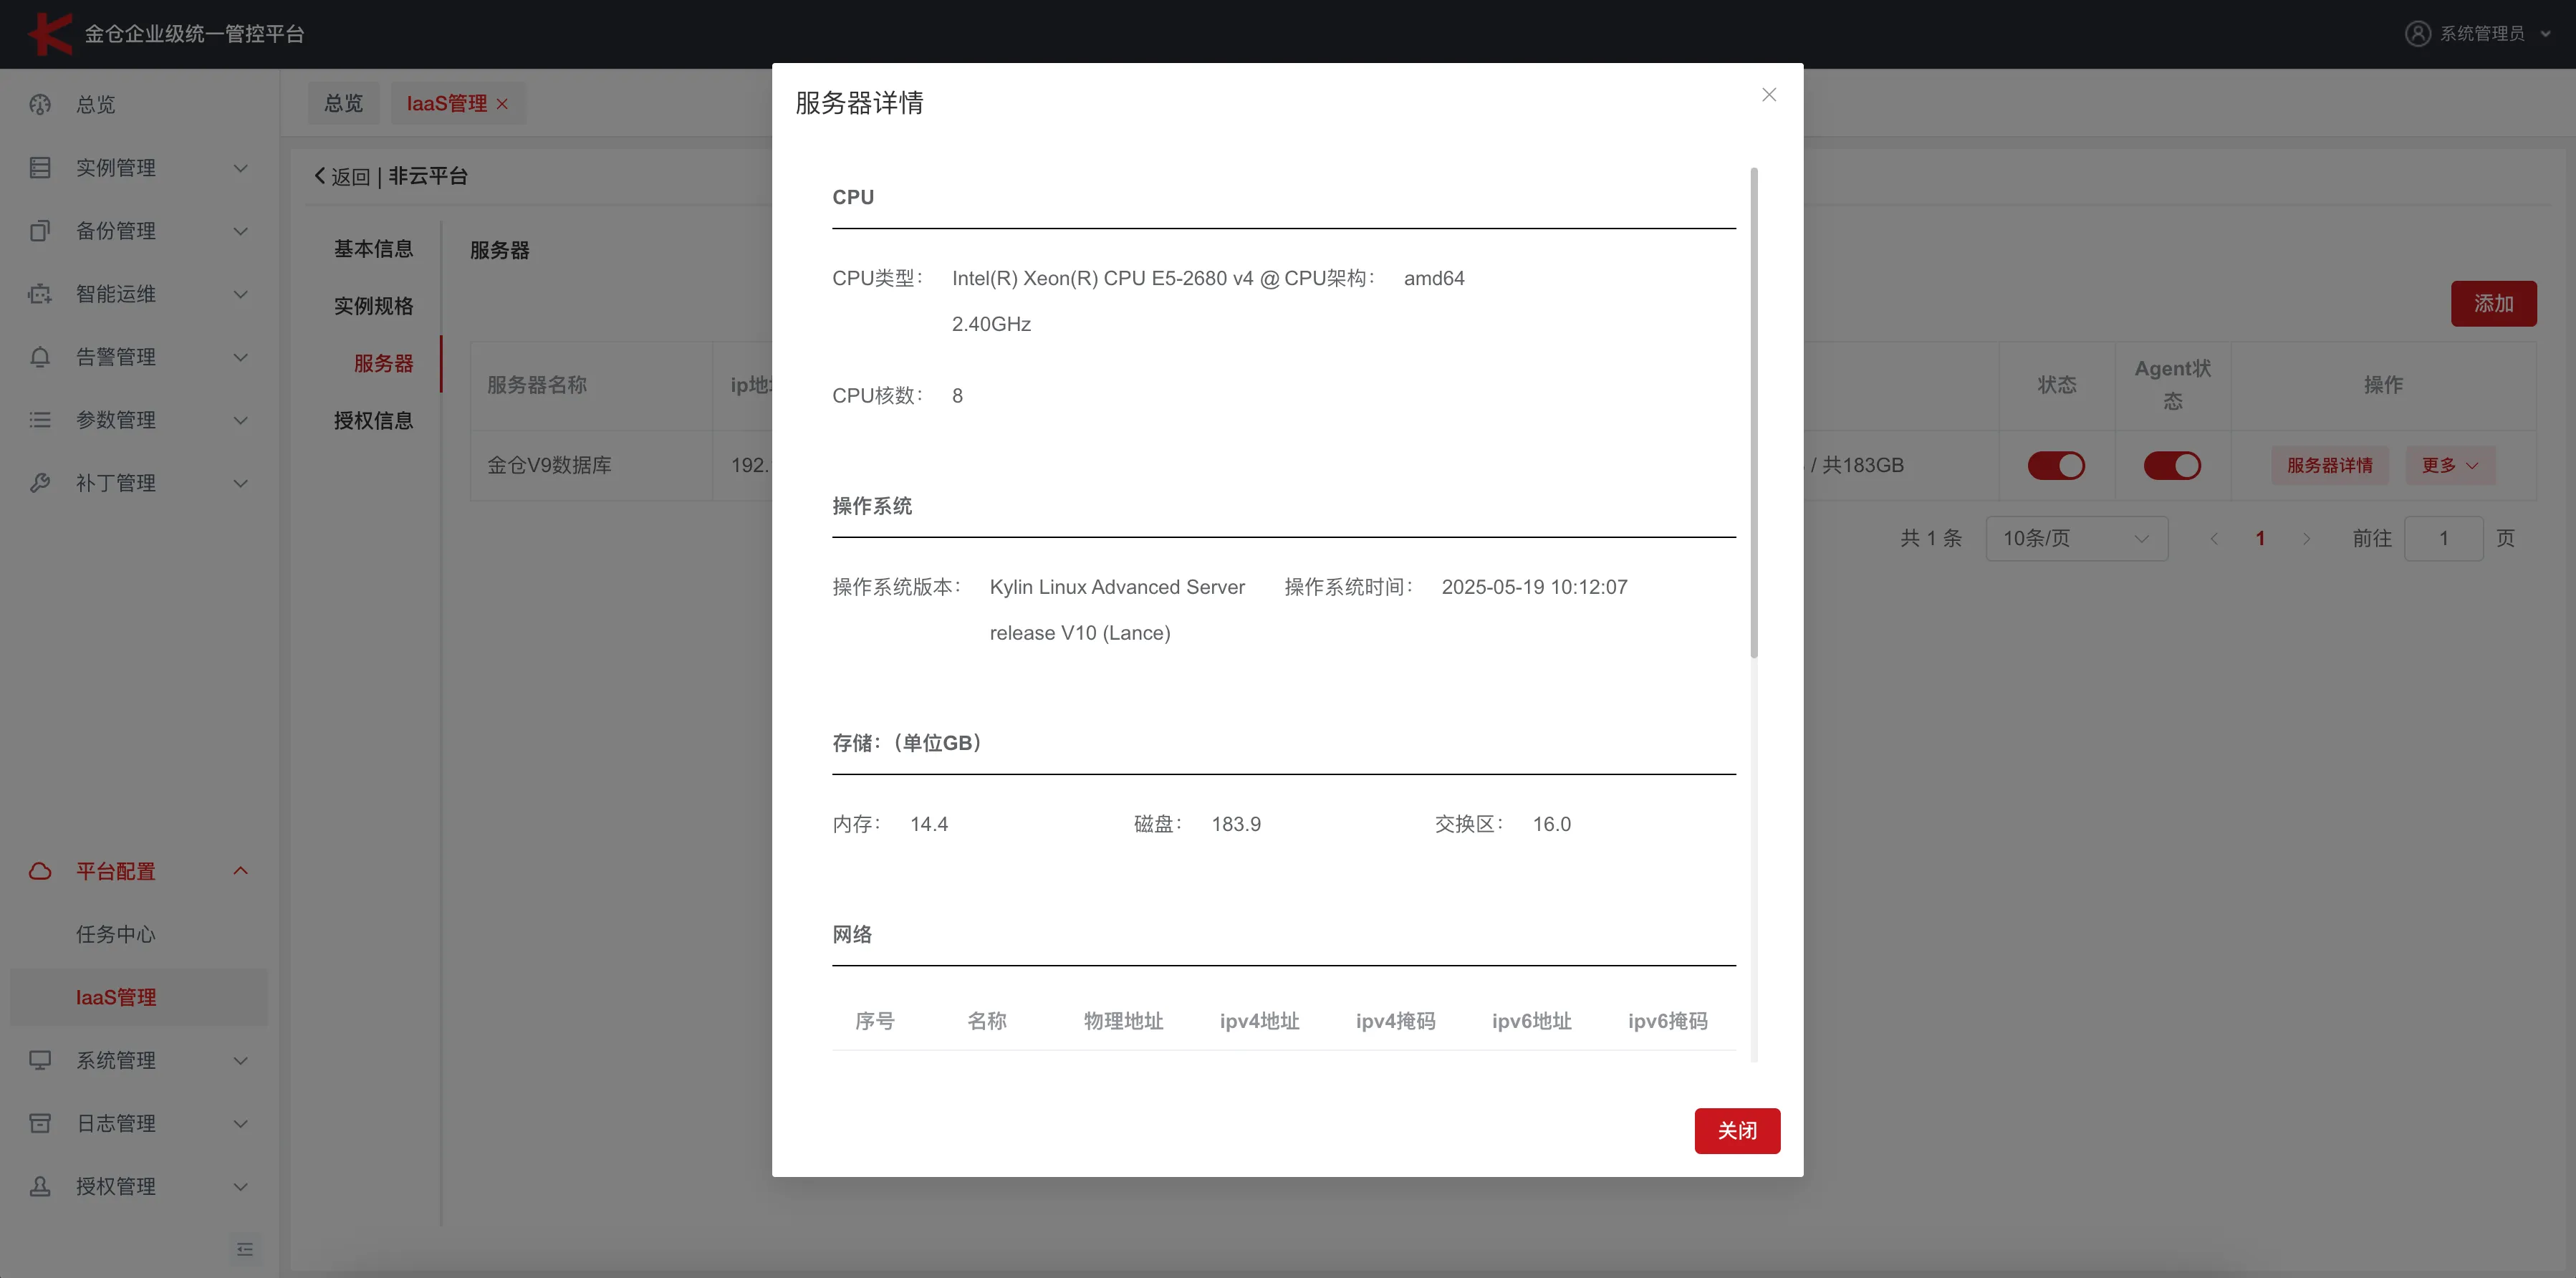Image resolution: width=2576 pixels, height=1278 pixels.
Task: Open the 日志管理 log icon
Action: coord(40,1123)
